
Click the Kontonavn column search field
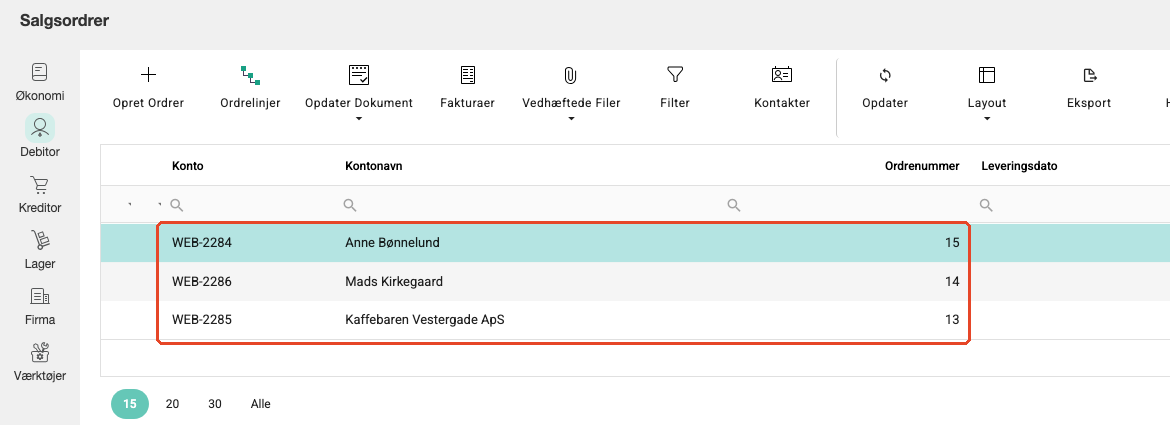tap(528, 204)
